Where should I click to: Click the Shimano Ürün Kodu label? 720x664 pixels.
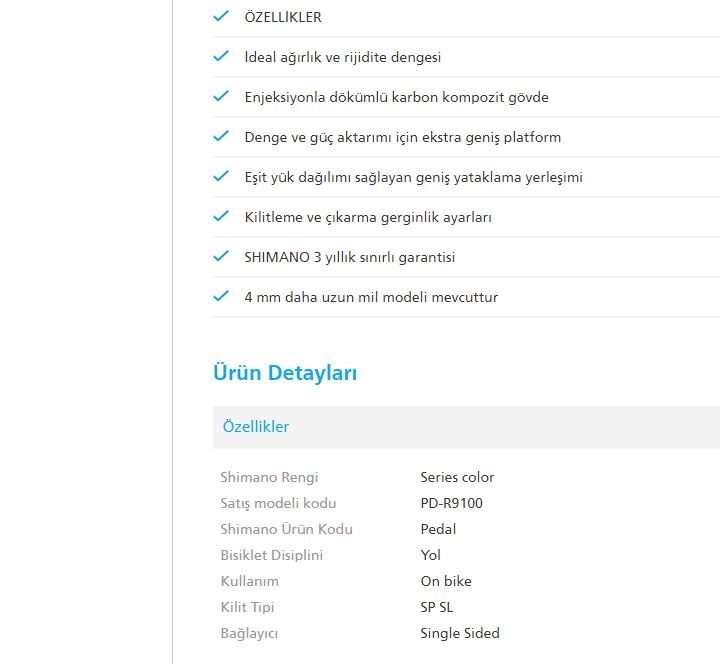[x=286, y=529]
